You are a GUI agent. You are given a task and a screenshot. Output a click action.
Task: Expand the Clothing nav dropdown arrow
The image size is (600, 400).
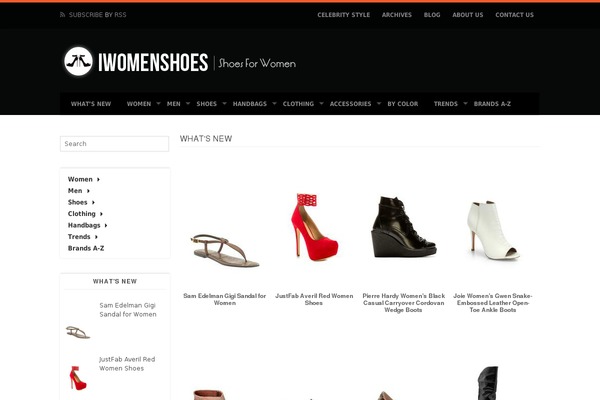click(x=321, y=103)
